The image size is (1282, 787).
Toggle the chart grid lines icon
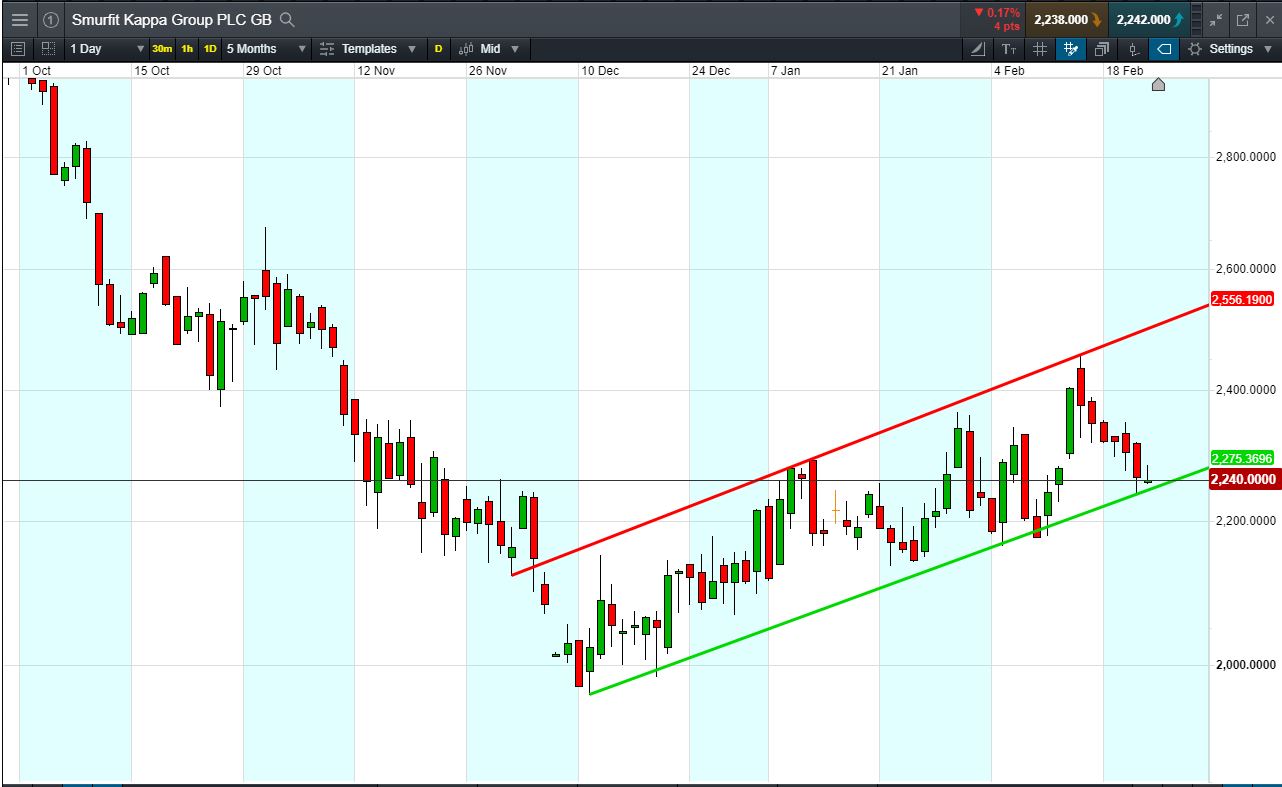tap(1040, 49)
